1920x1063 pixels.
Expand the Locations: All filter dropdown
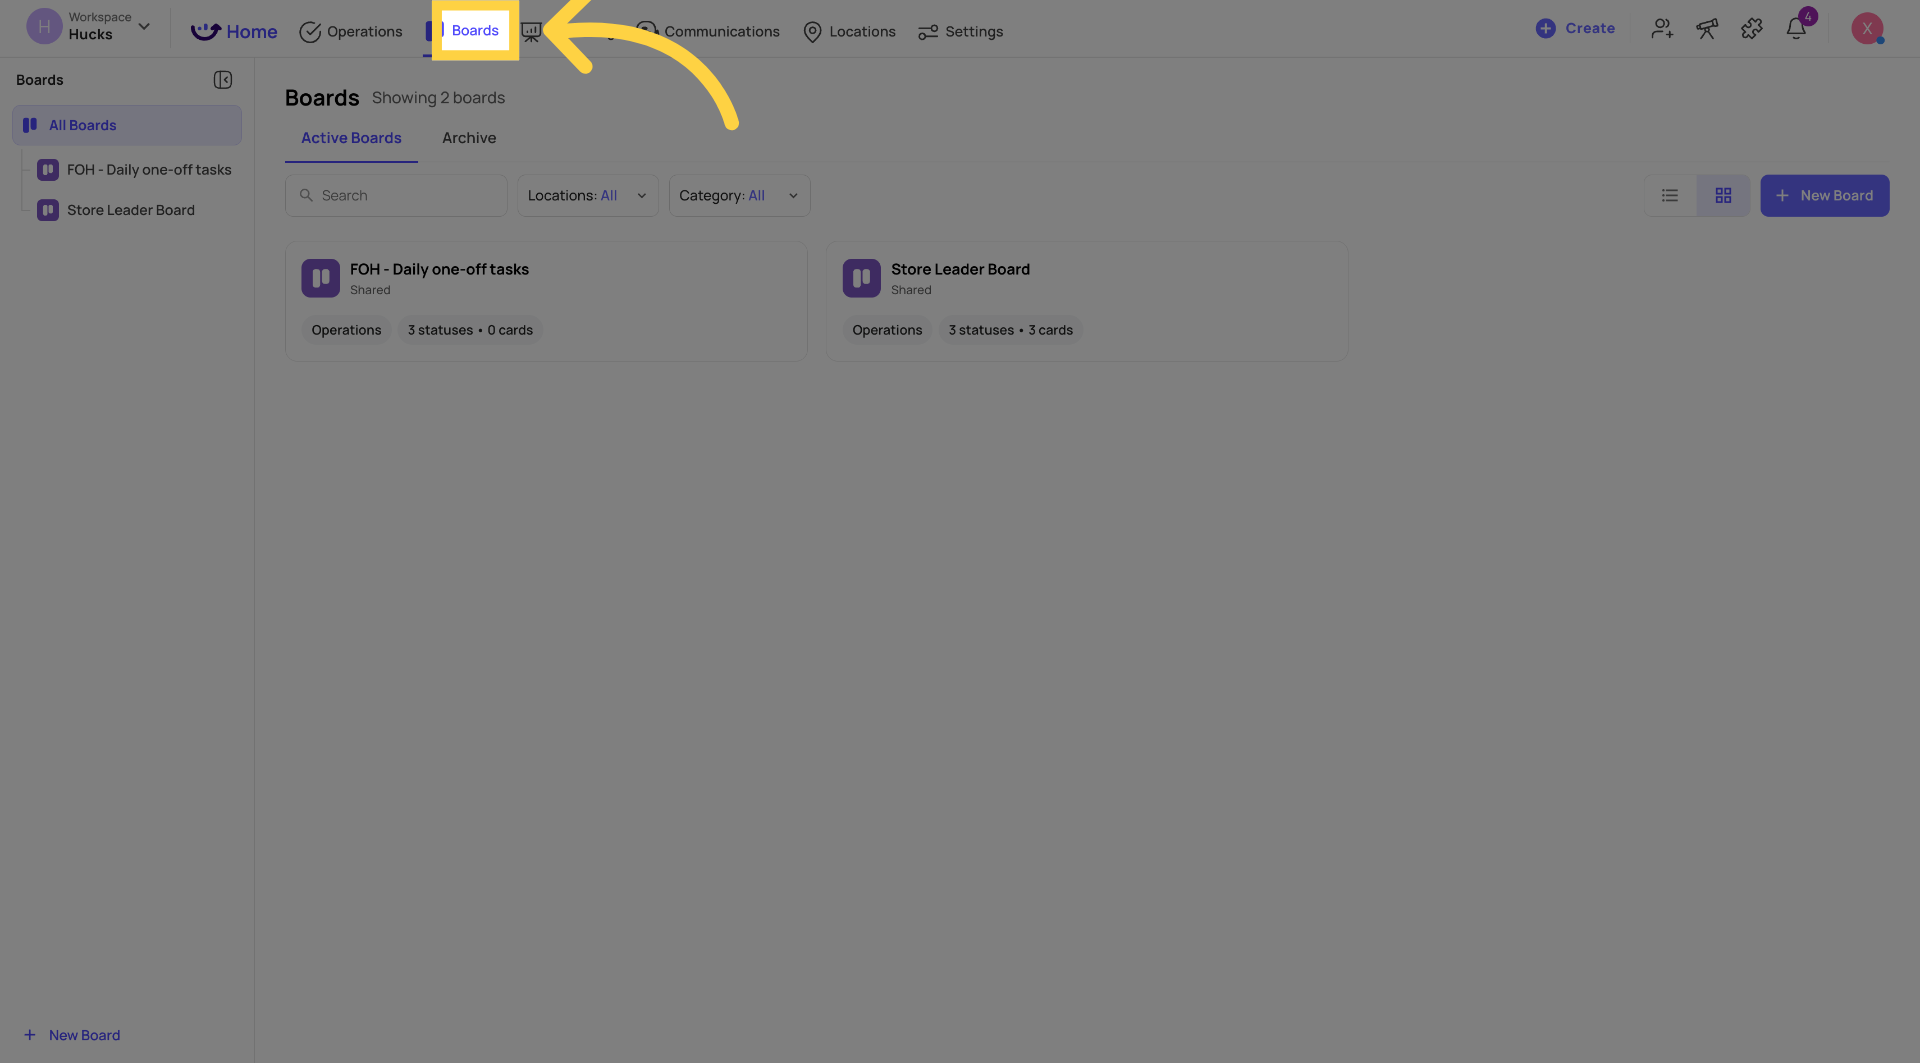pos(587,196)
